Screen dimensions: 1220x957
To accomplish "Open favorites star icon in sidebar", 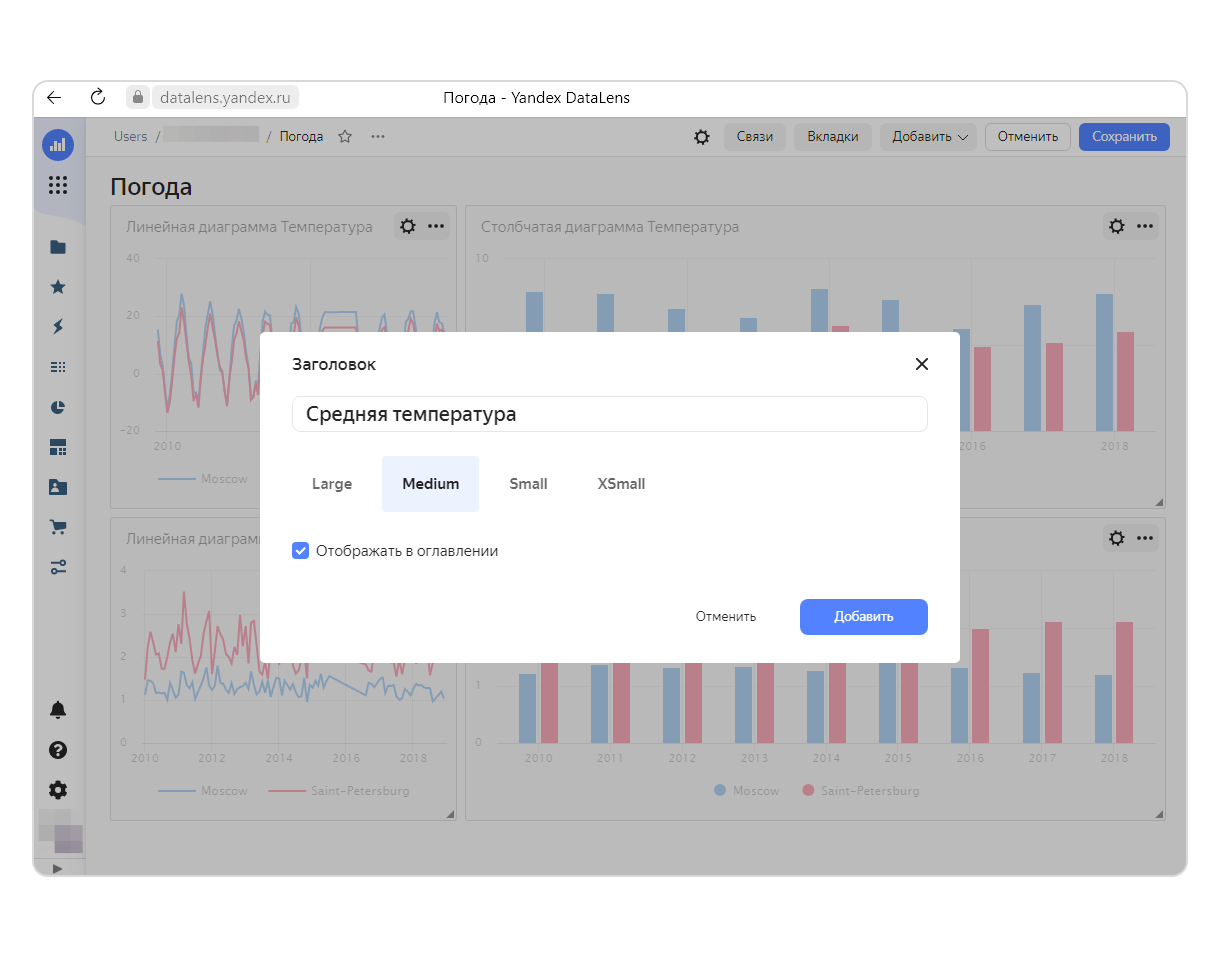I will [x=58, y=287].
